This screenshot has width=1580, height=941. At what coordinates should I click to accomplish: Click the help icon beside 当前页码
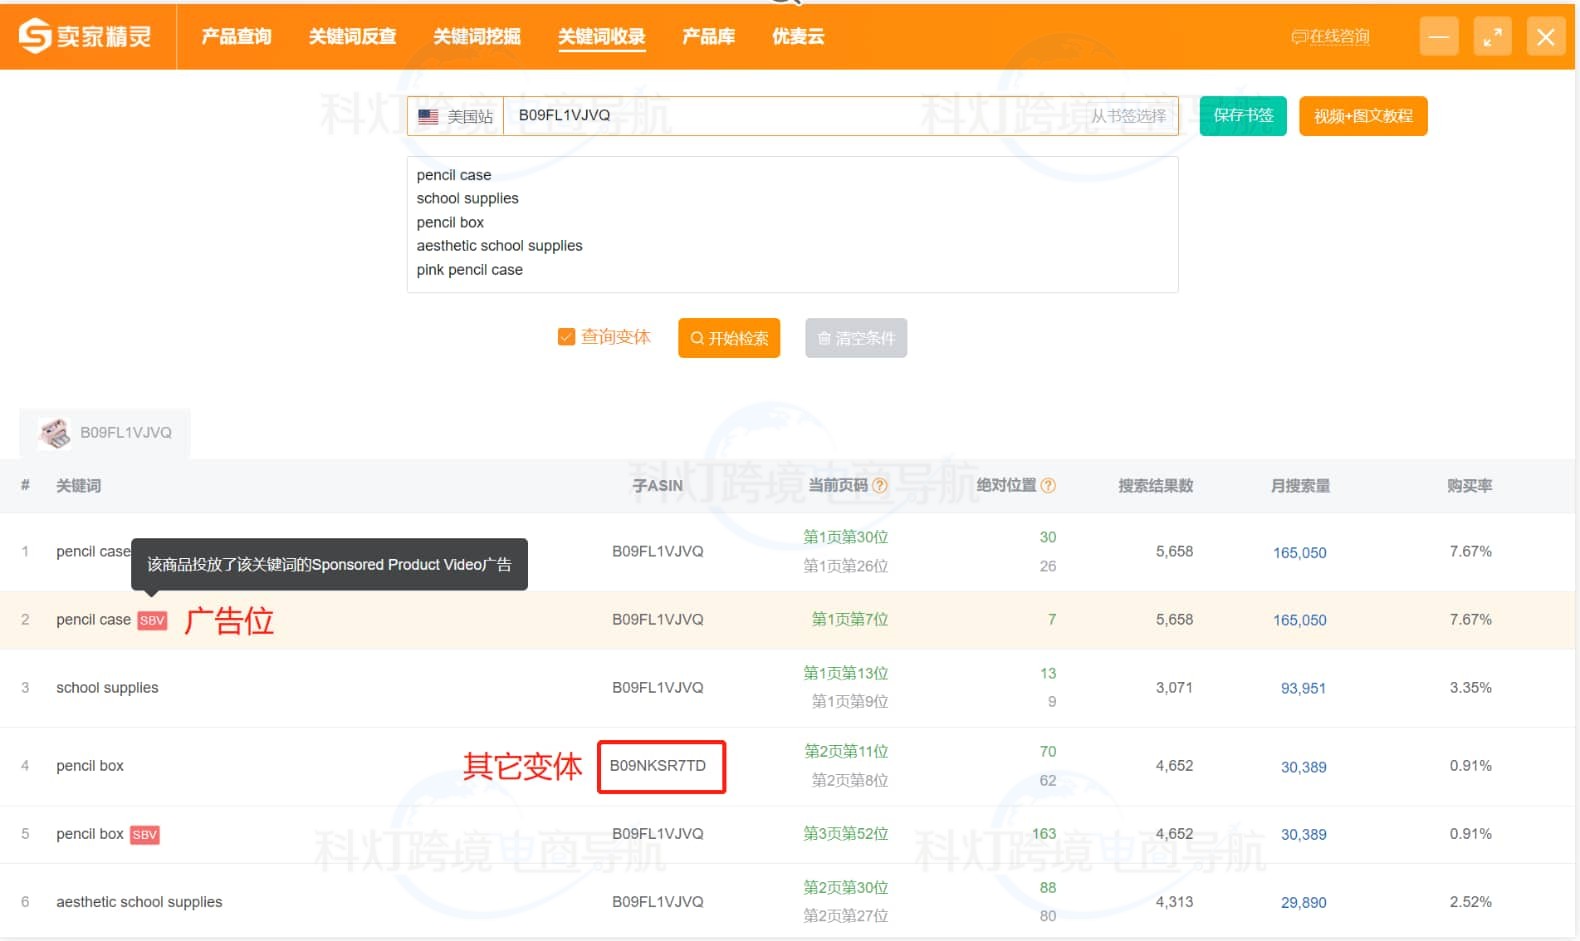click(880, 486)
